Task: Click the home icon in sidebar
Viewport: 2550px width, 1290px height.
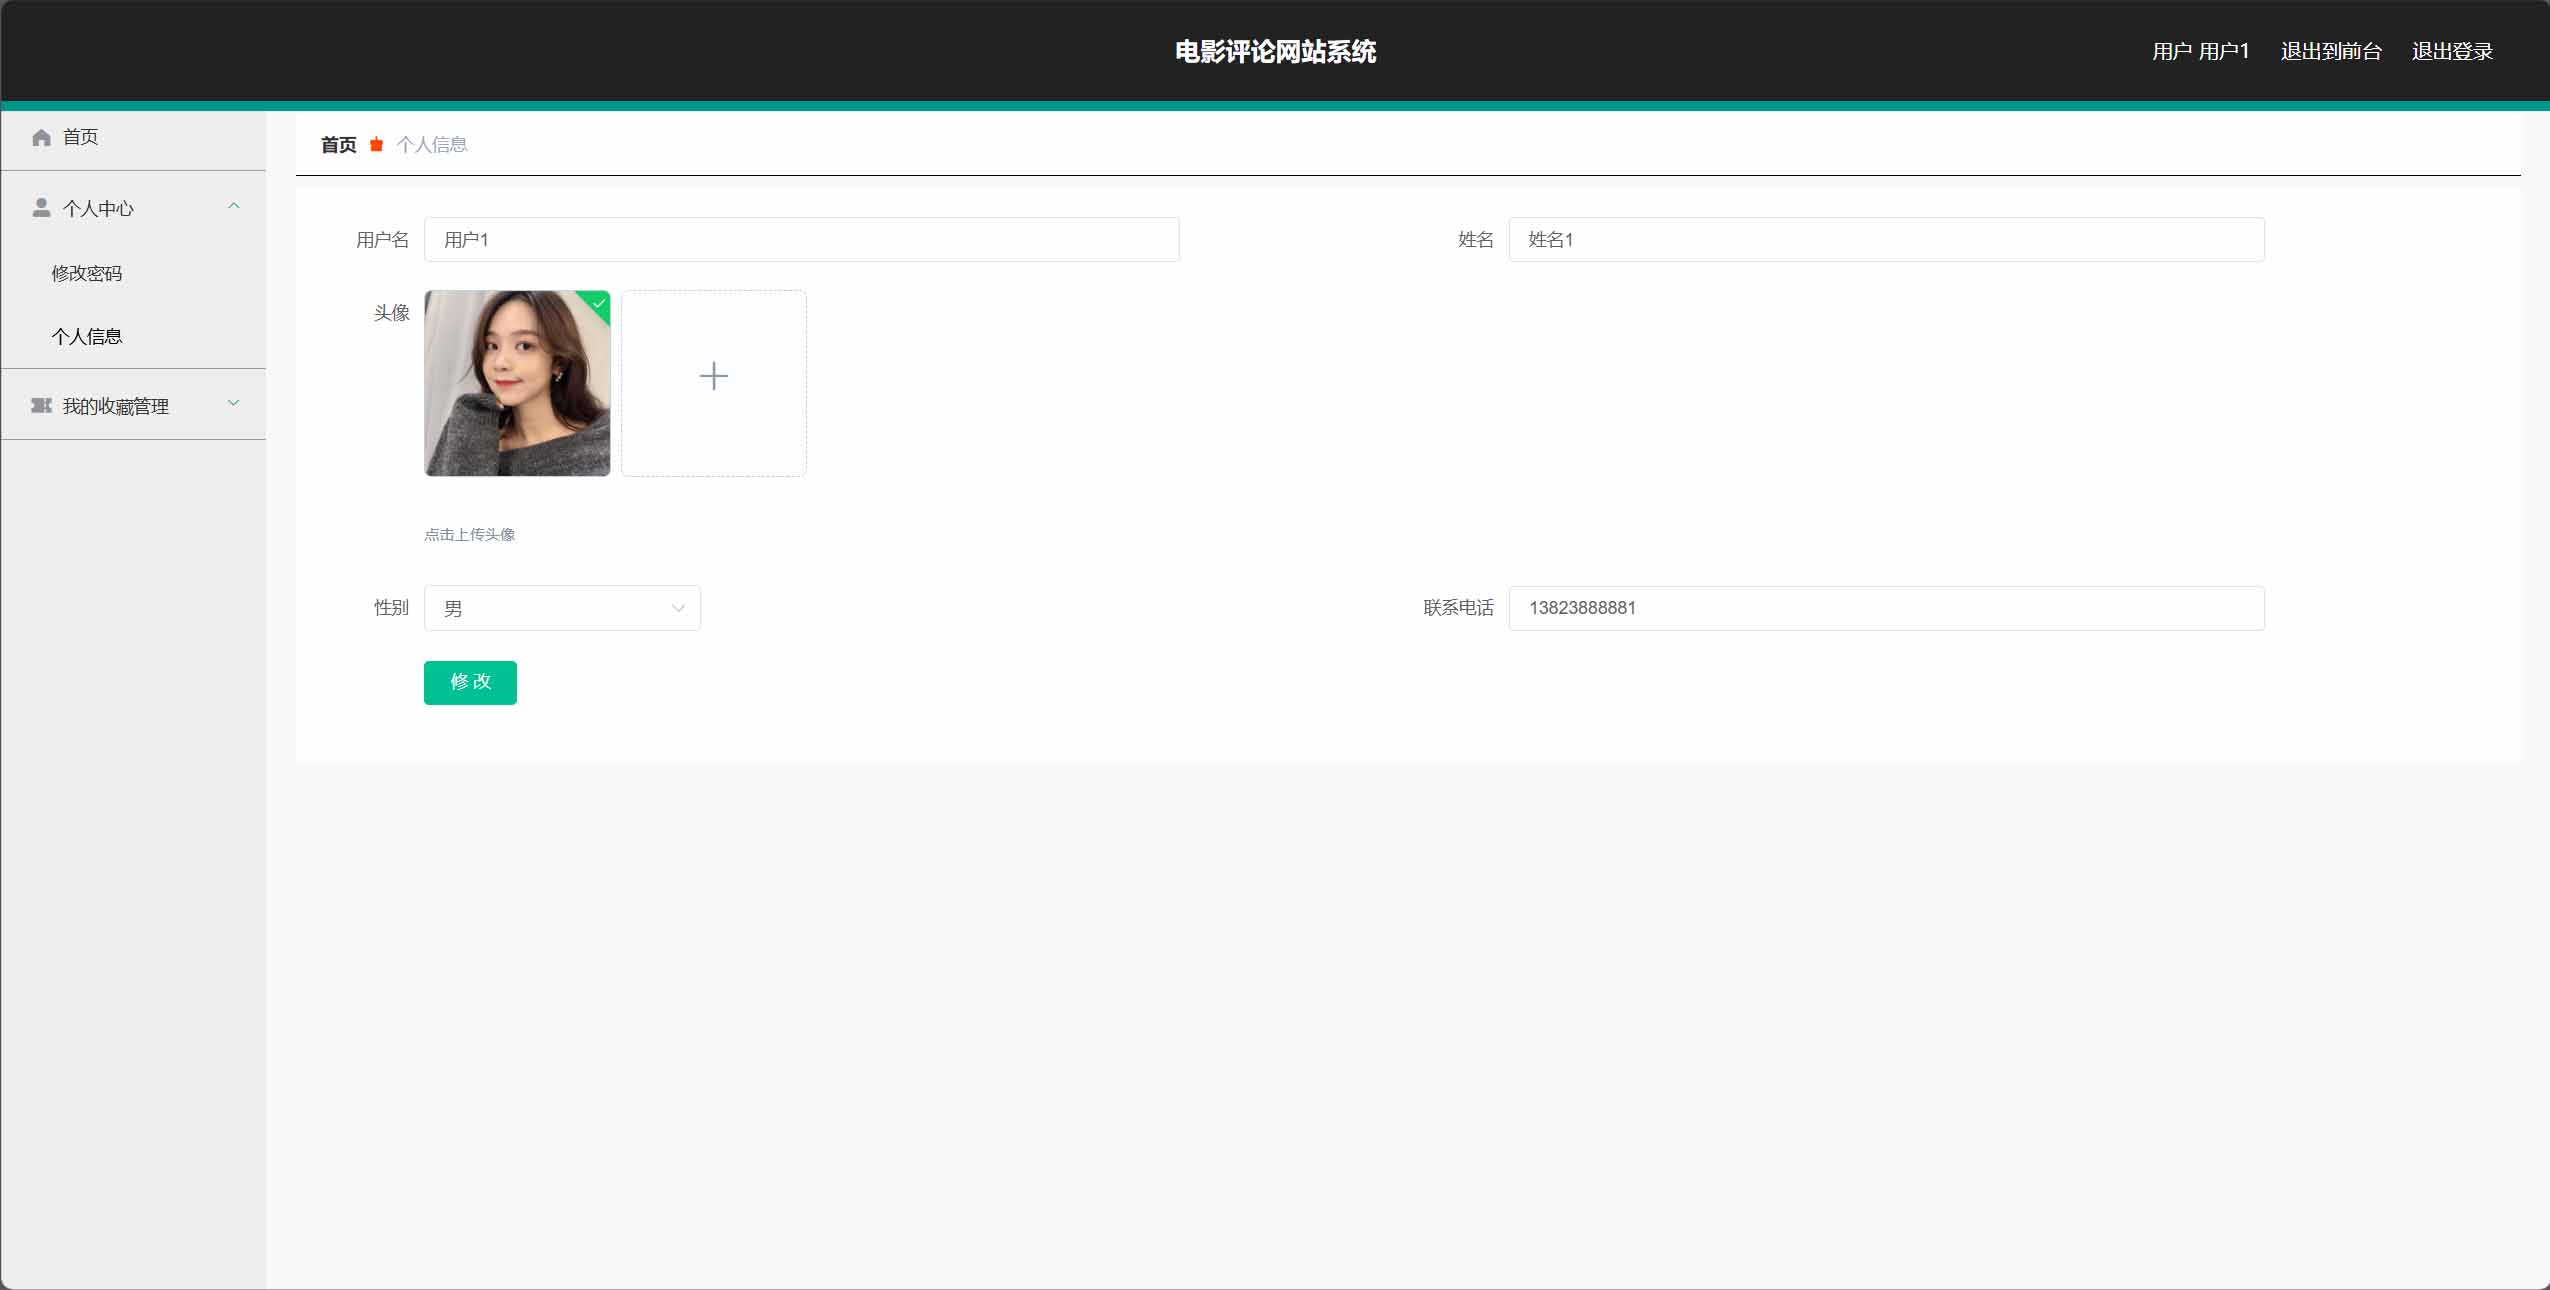Action: pyautogui.click(x=41, y=137)
